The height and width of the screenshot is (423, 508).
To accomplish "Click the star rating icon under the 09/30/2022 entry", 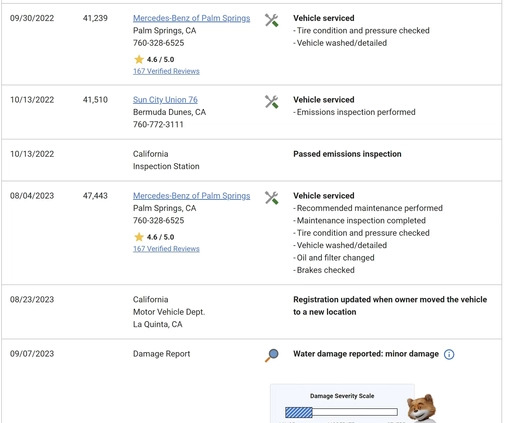I will tap(139, 59).
